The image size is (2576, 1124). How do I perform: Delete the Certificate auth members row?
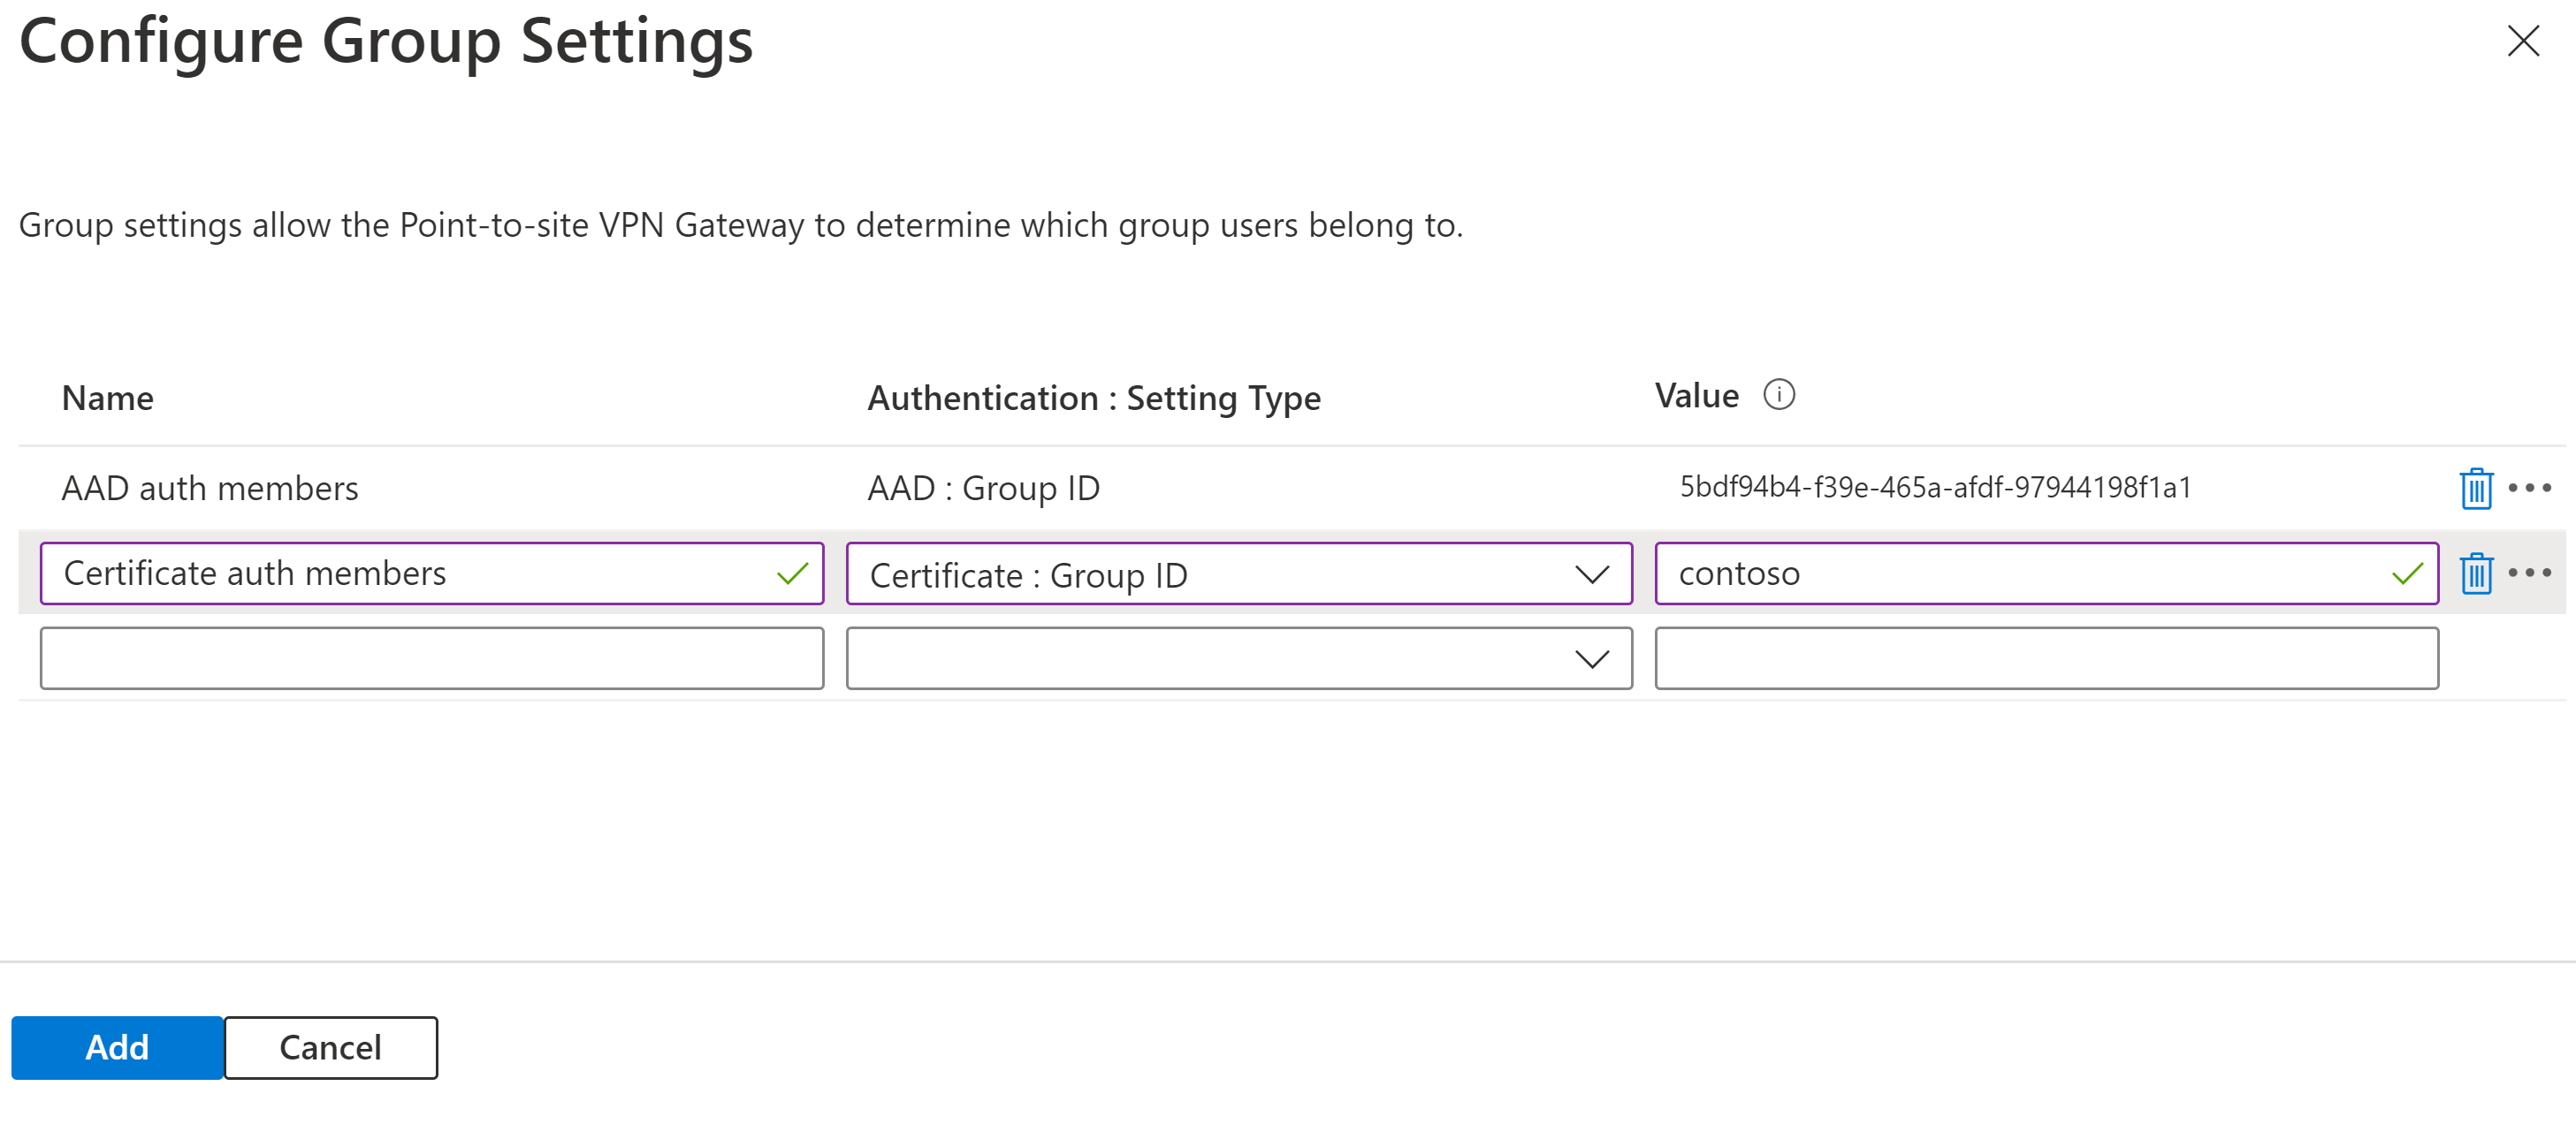[2475, 573]
